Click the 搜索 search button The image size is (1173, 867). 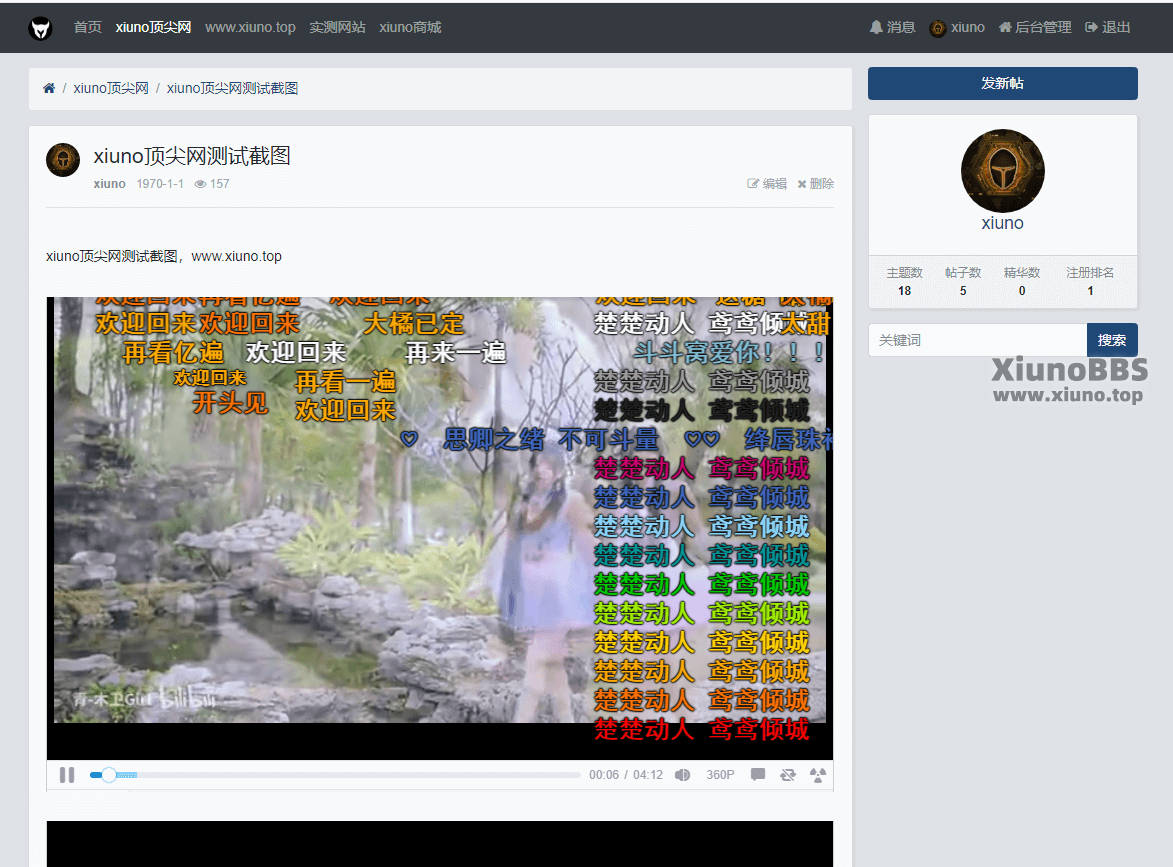pyautogui.click(x=1112, y=340)
